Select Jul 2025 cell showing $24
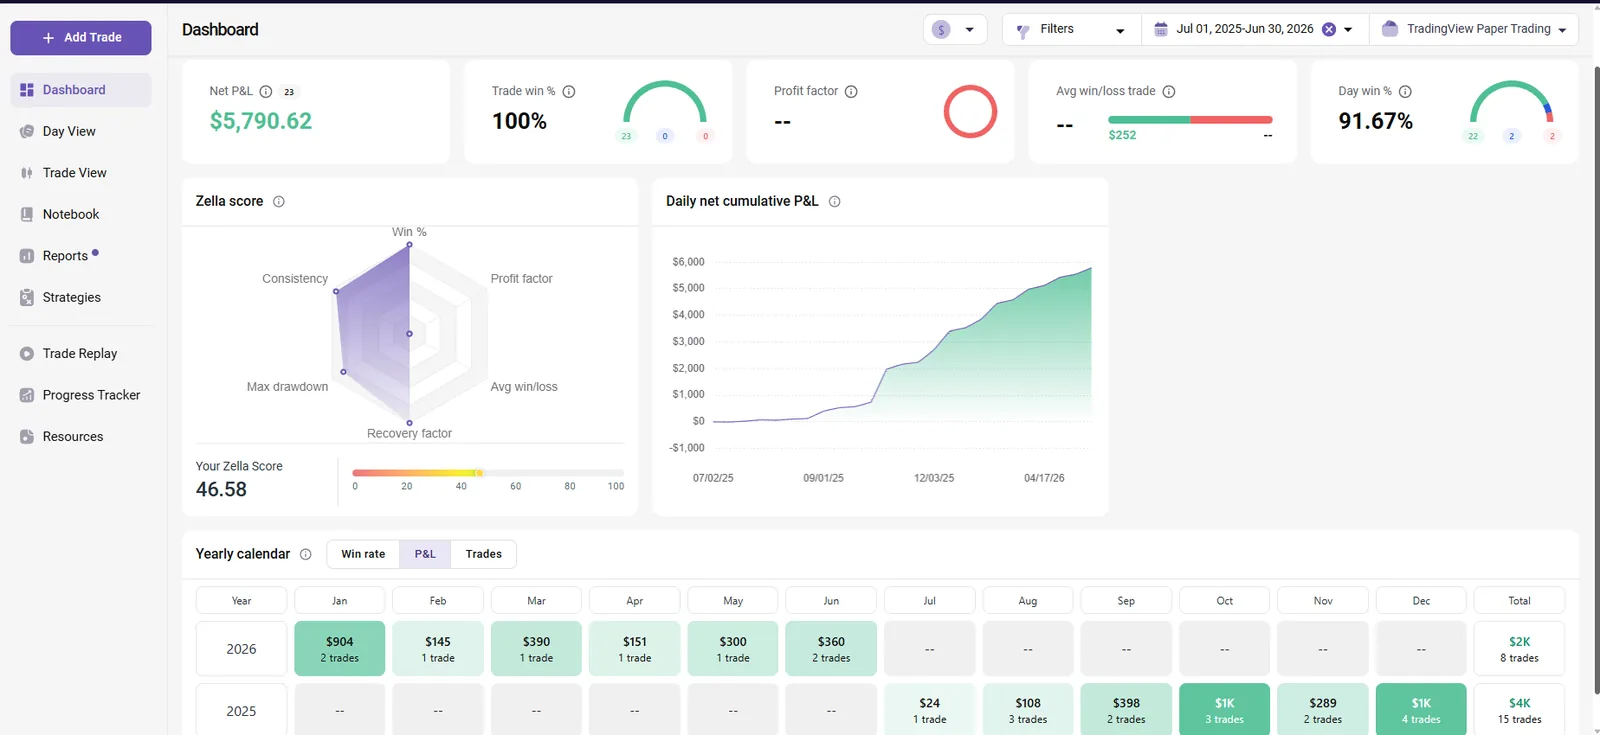The image size is (1600, 735). pos(930,710)
